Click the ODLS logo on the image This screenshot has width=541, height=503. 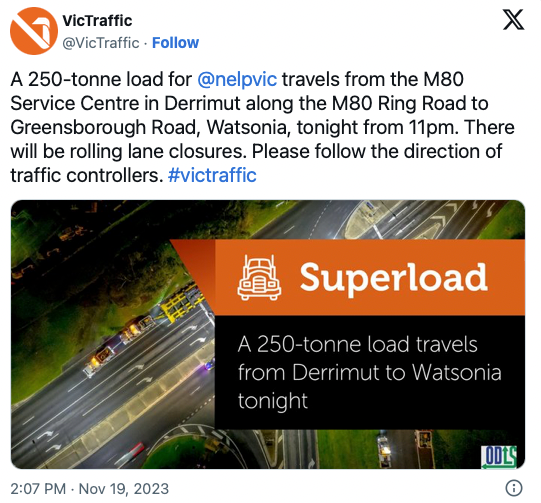[499, 457]
